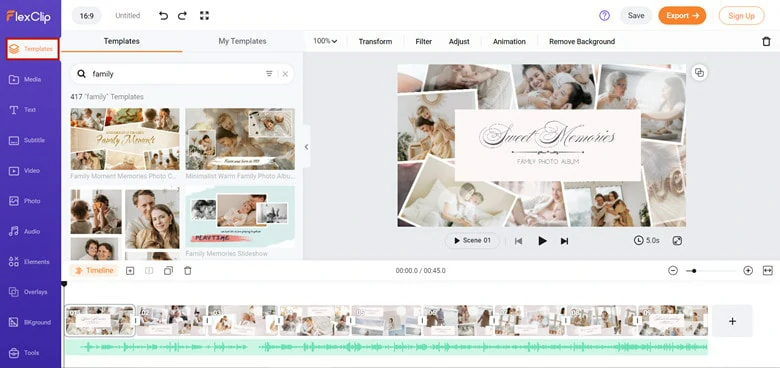Toggle fit-timeline-to-width icon

coord(767,271)
